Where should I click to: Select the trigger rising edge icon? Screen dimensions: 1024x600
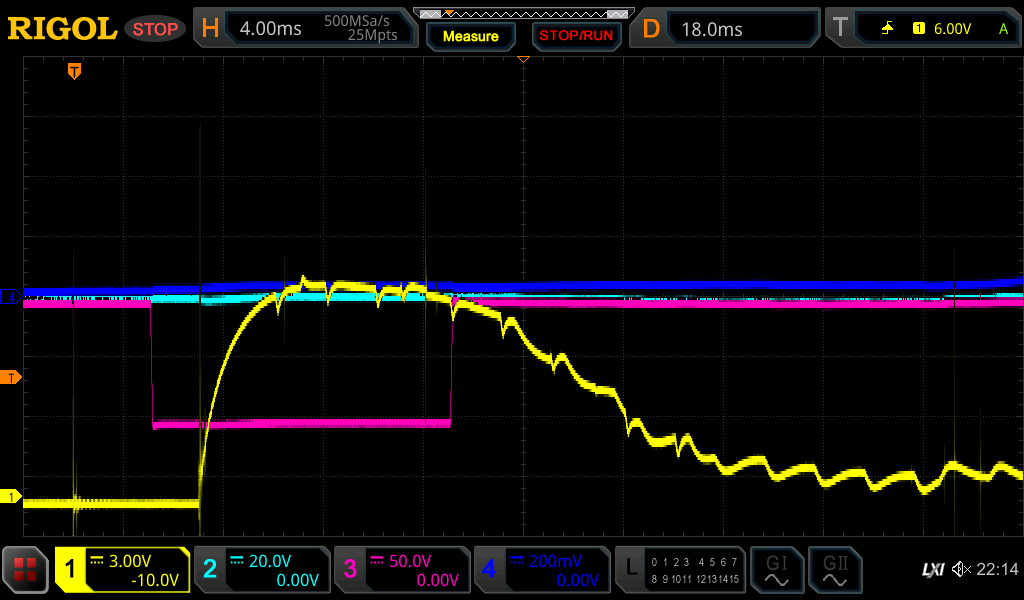click(887, 29)
